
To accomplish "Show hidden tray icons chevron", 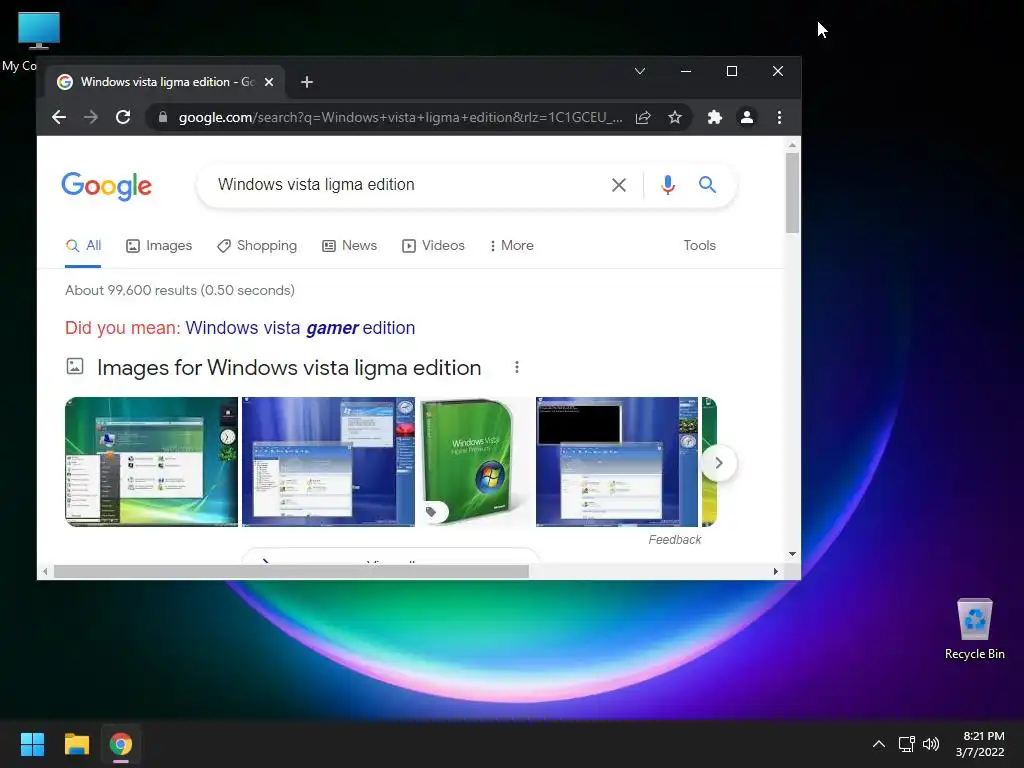I will tap(879, 744).
